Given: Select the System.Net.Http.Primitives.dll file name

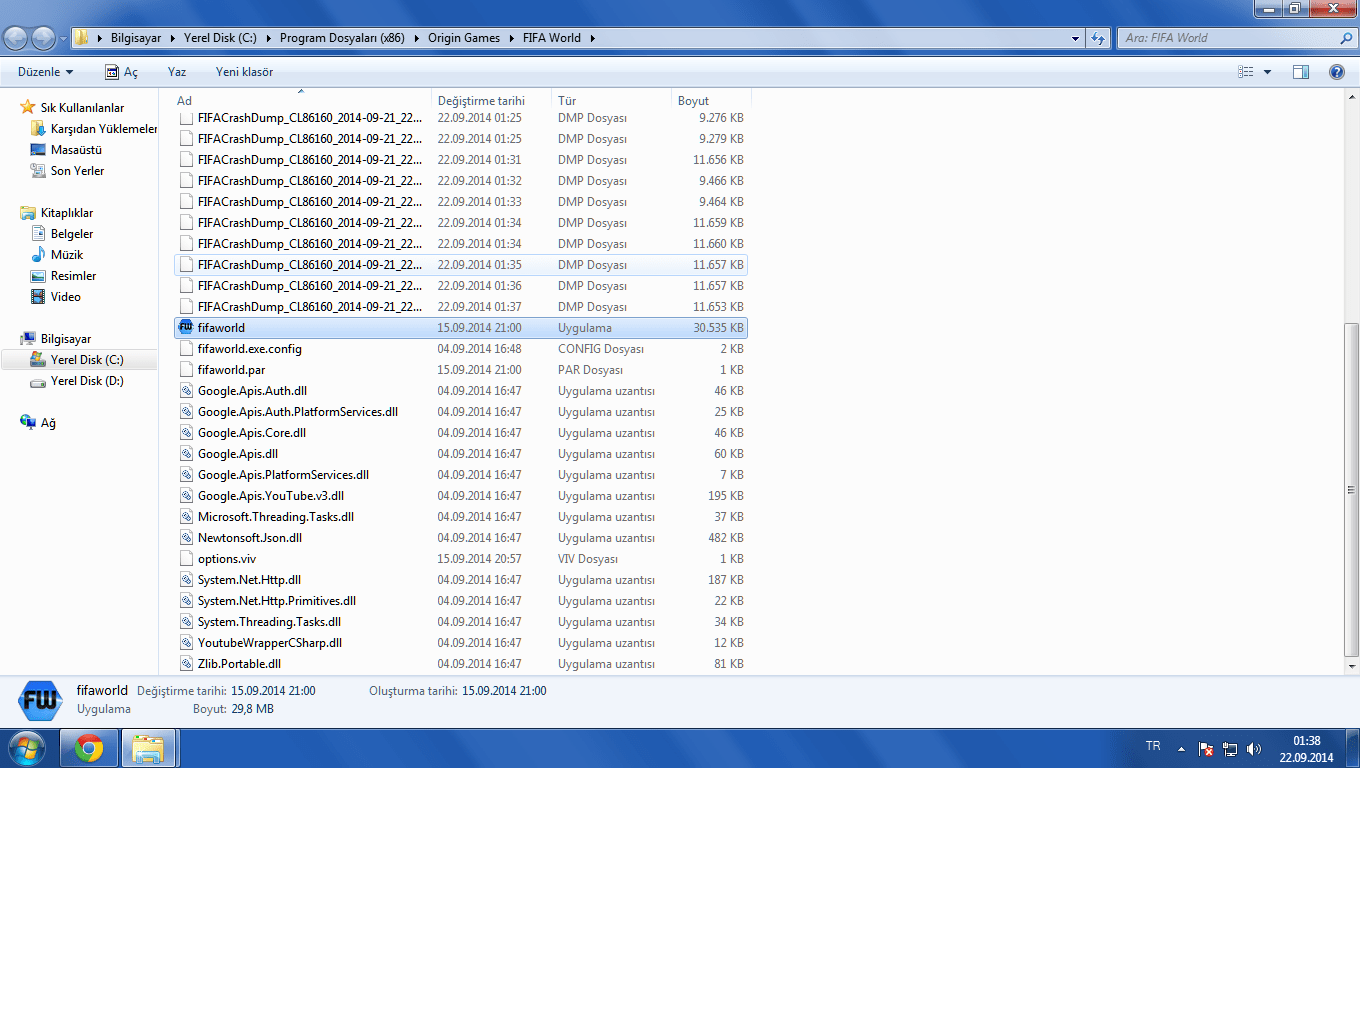Looking at the screenshot, I should tap(277, 600).
